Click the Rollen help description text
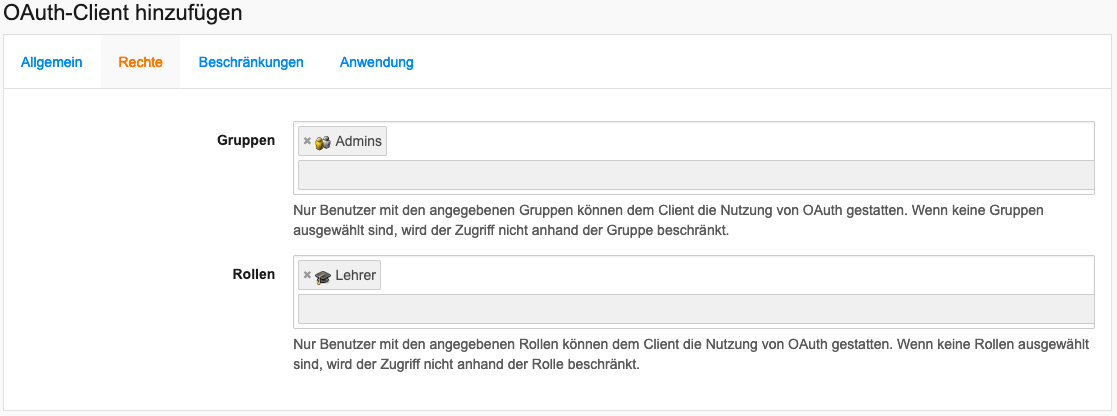 coord(690,354)
